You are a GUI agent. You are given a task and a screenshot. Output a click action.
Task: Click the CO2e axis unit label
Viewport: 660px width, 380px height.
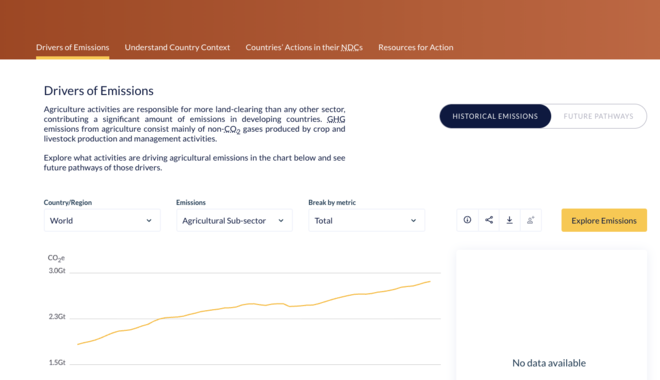[x=56, y=258]
